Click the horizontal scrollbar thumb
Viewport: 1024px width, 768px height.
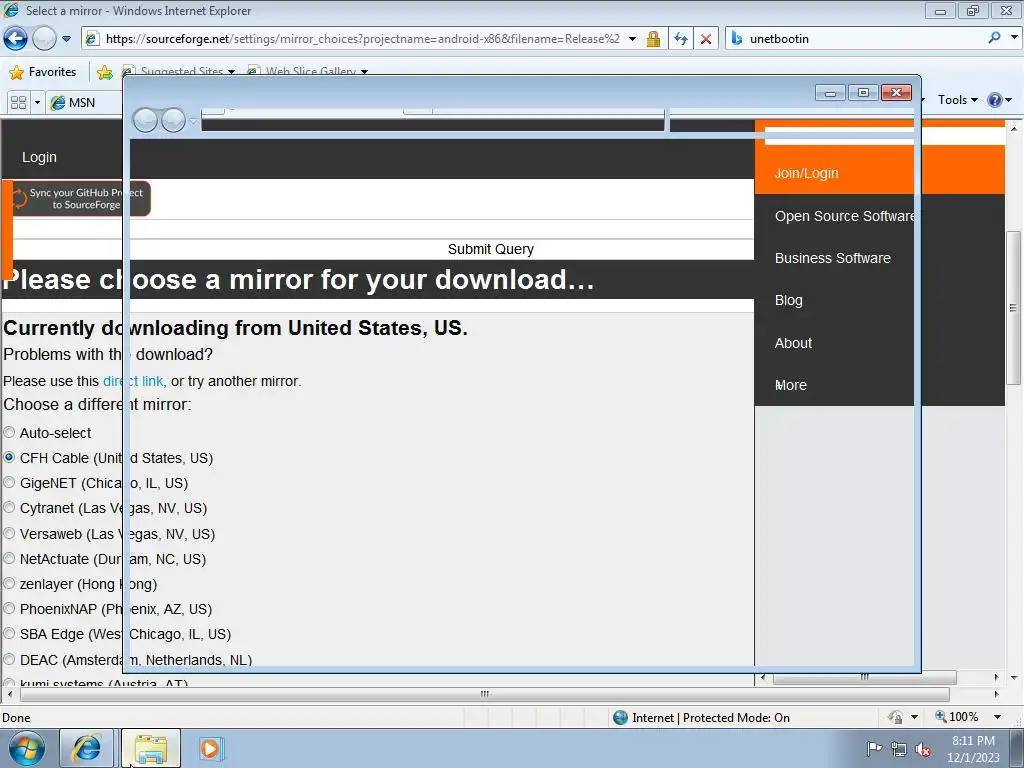pos(485,694)
